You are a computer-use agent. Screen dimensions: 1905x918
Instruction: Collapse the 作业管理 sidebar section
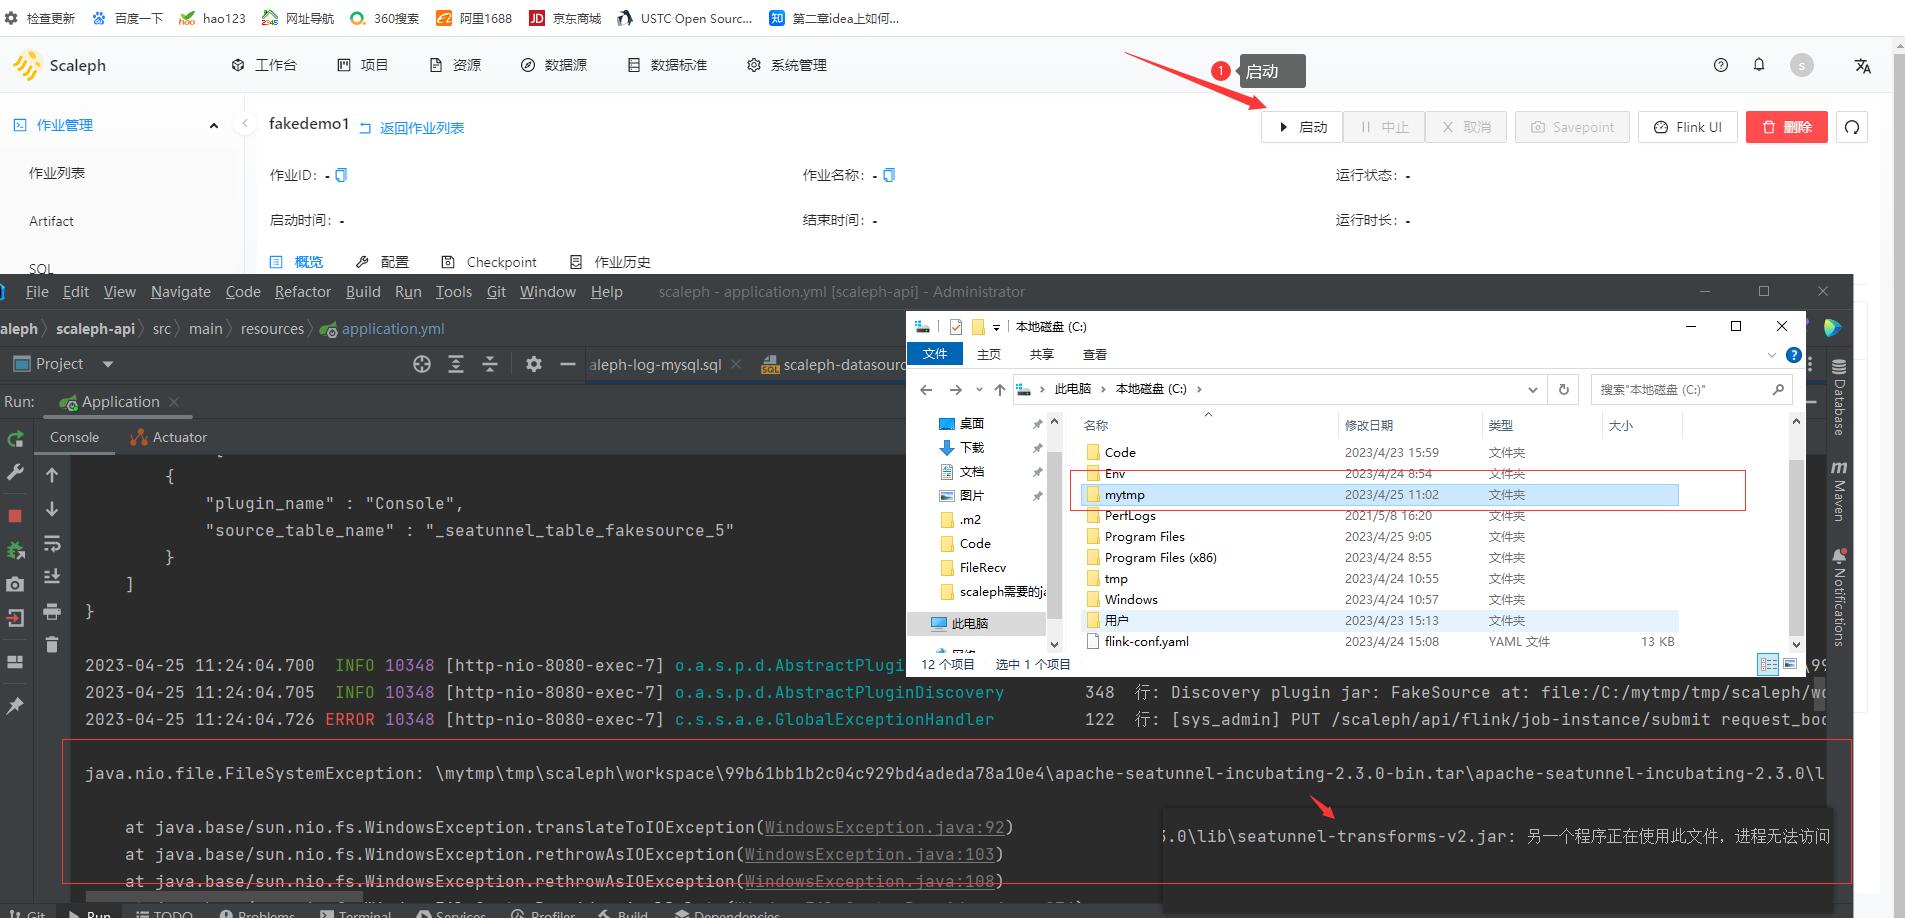click(213, 124)
